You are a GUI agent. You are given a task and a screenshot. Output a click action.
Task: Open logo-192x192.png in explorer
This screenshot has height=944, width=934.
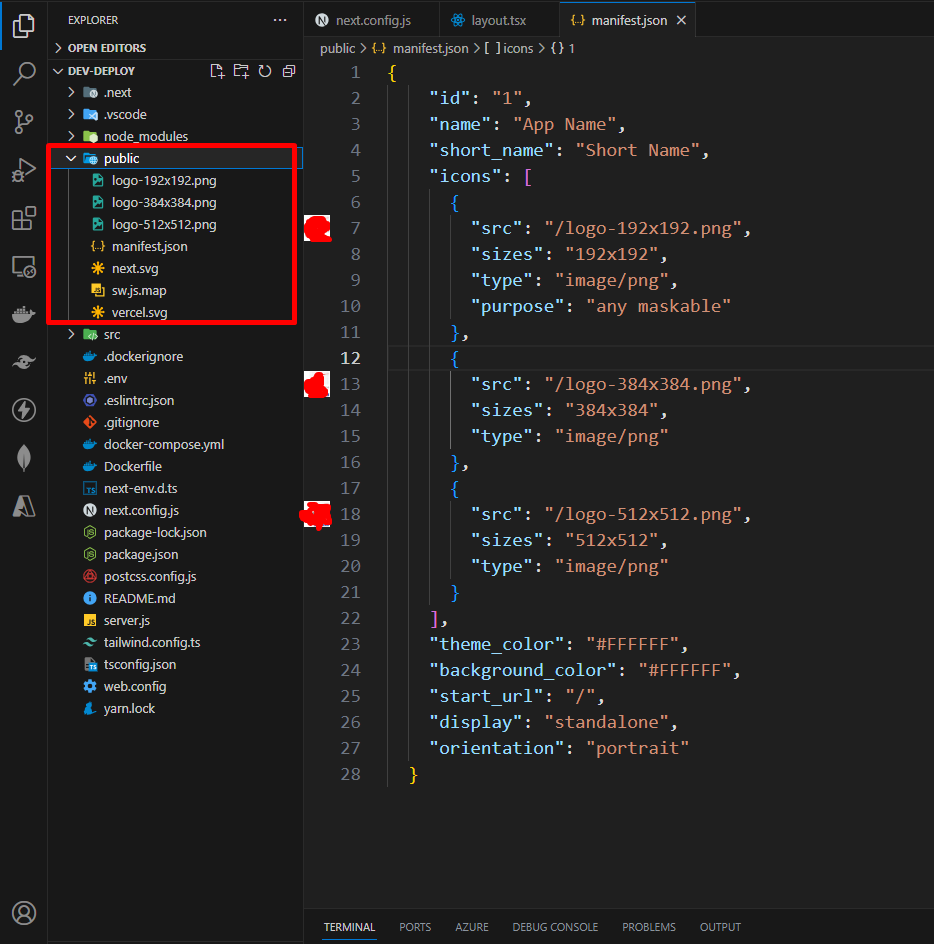pyautogui.click(x=175, y=181)
